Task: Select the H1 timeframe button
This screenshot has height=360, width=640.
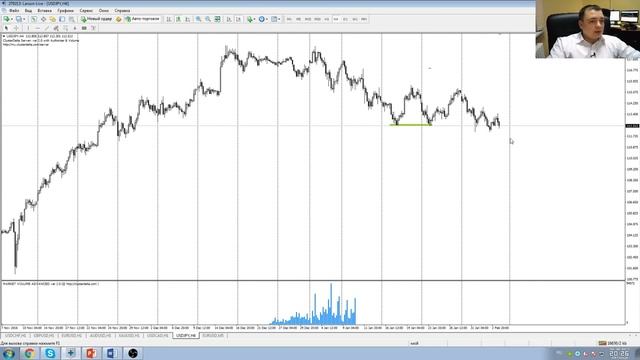Action: [327, 19]
